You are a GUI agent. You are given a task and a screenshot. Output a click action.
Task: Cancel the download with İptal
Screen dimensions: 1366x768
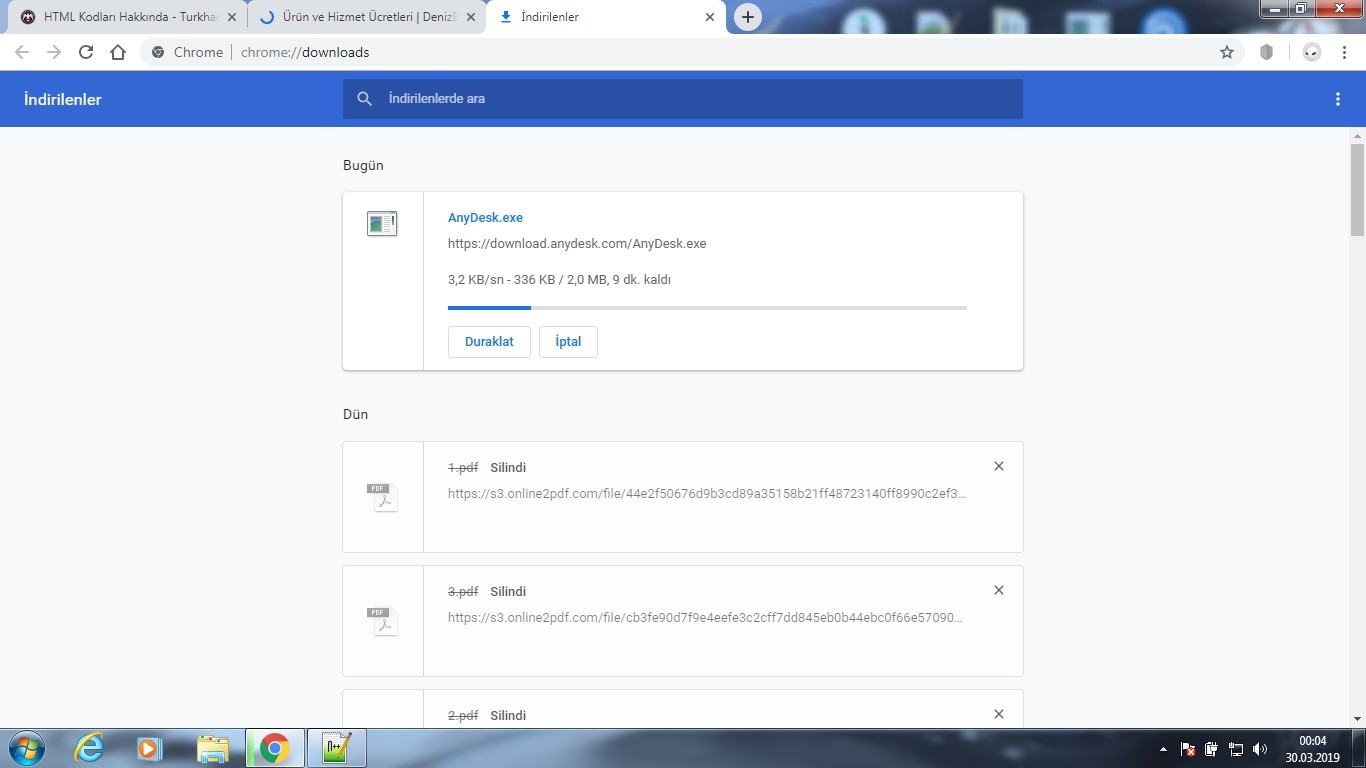568,341
